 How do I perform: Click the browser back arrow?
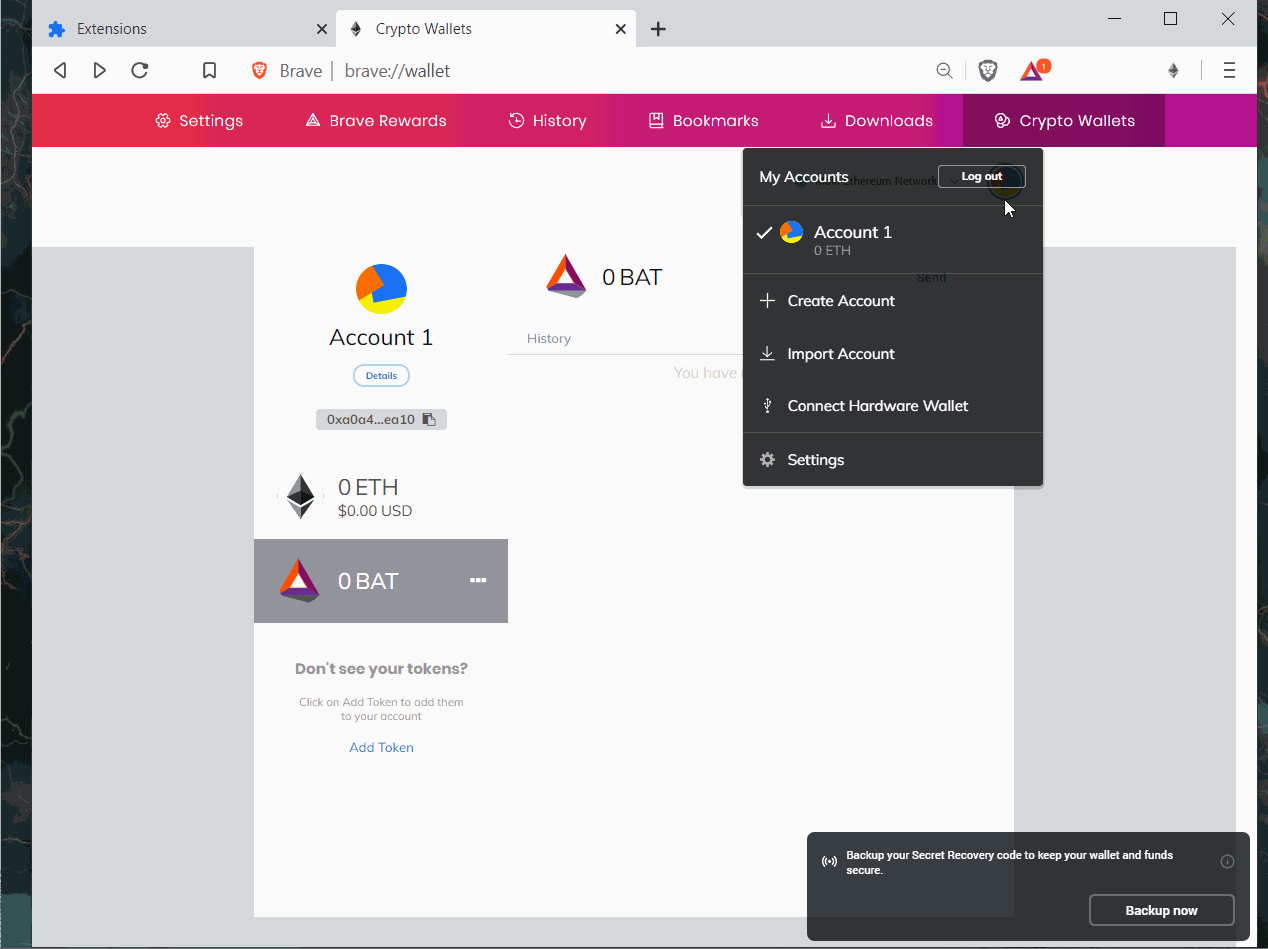pos(60,70)
